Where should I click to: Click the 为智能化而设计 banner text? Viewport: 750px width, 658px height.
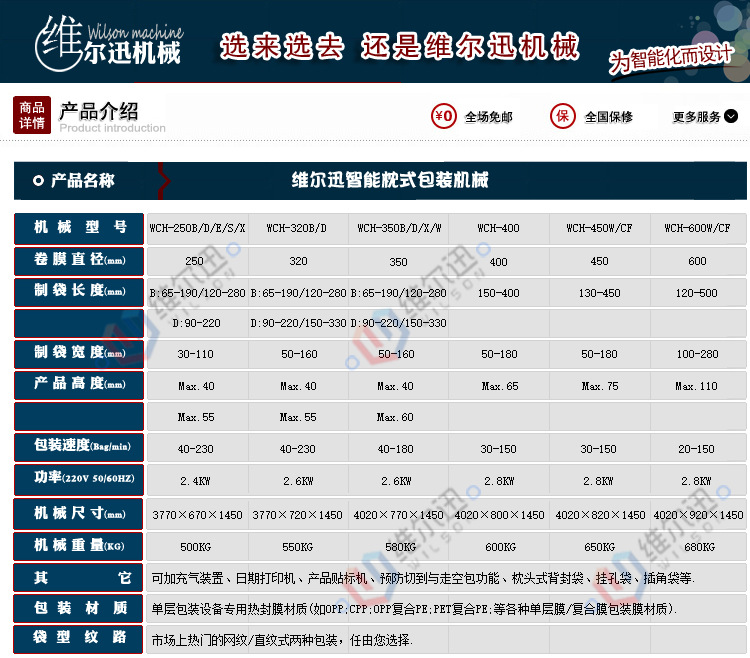pyautogui.click(x=671, y=57)
